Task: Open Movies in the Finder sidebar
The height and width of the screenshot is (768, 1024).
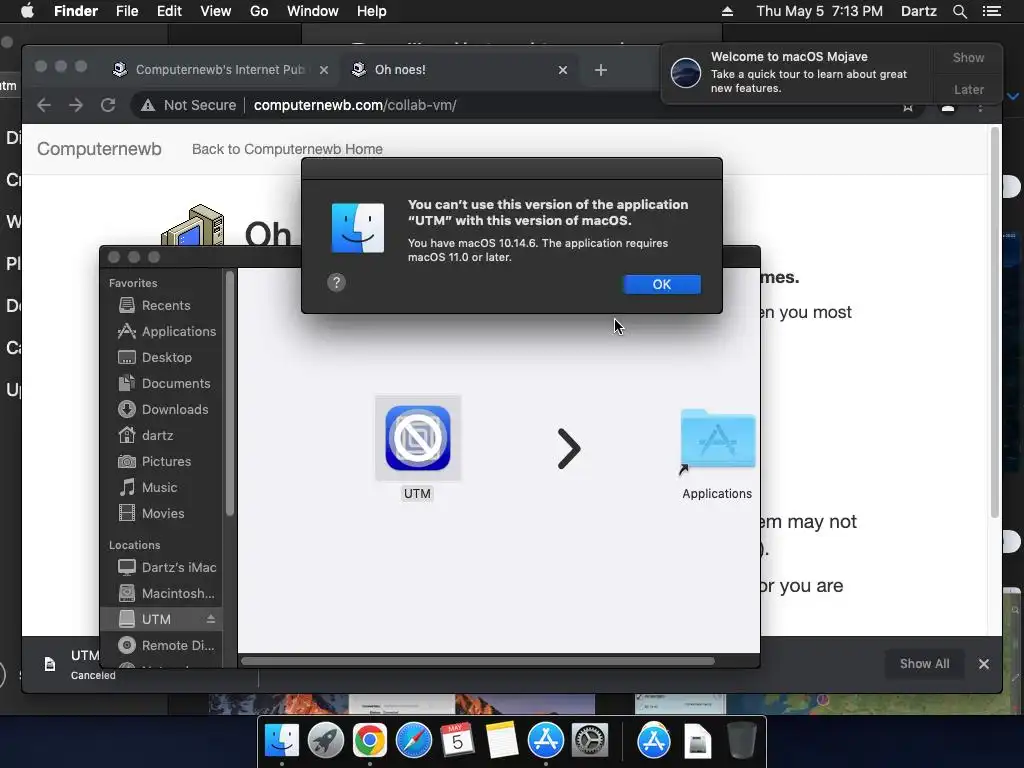Action: 163,514
